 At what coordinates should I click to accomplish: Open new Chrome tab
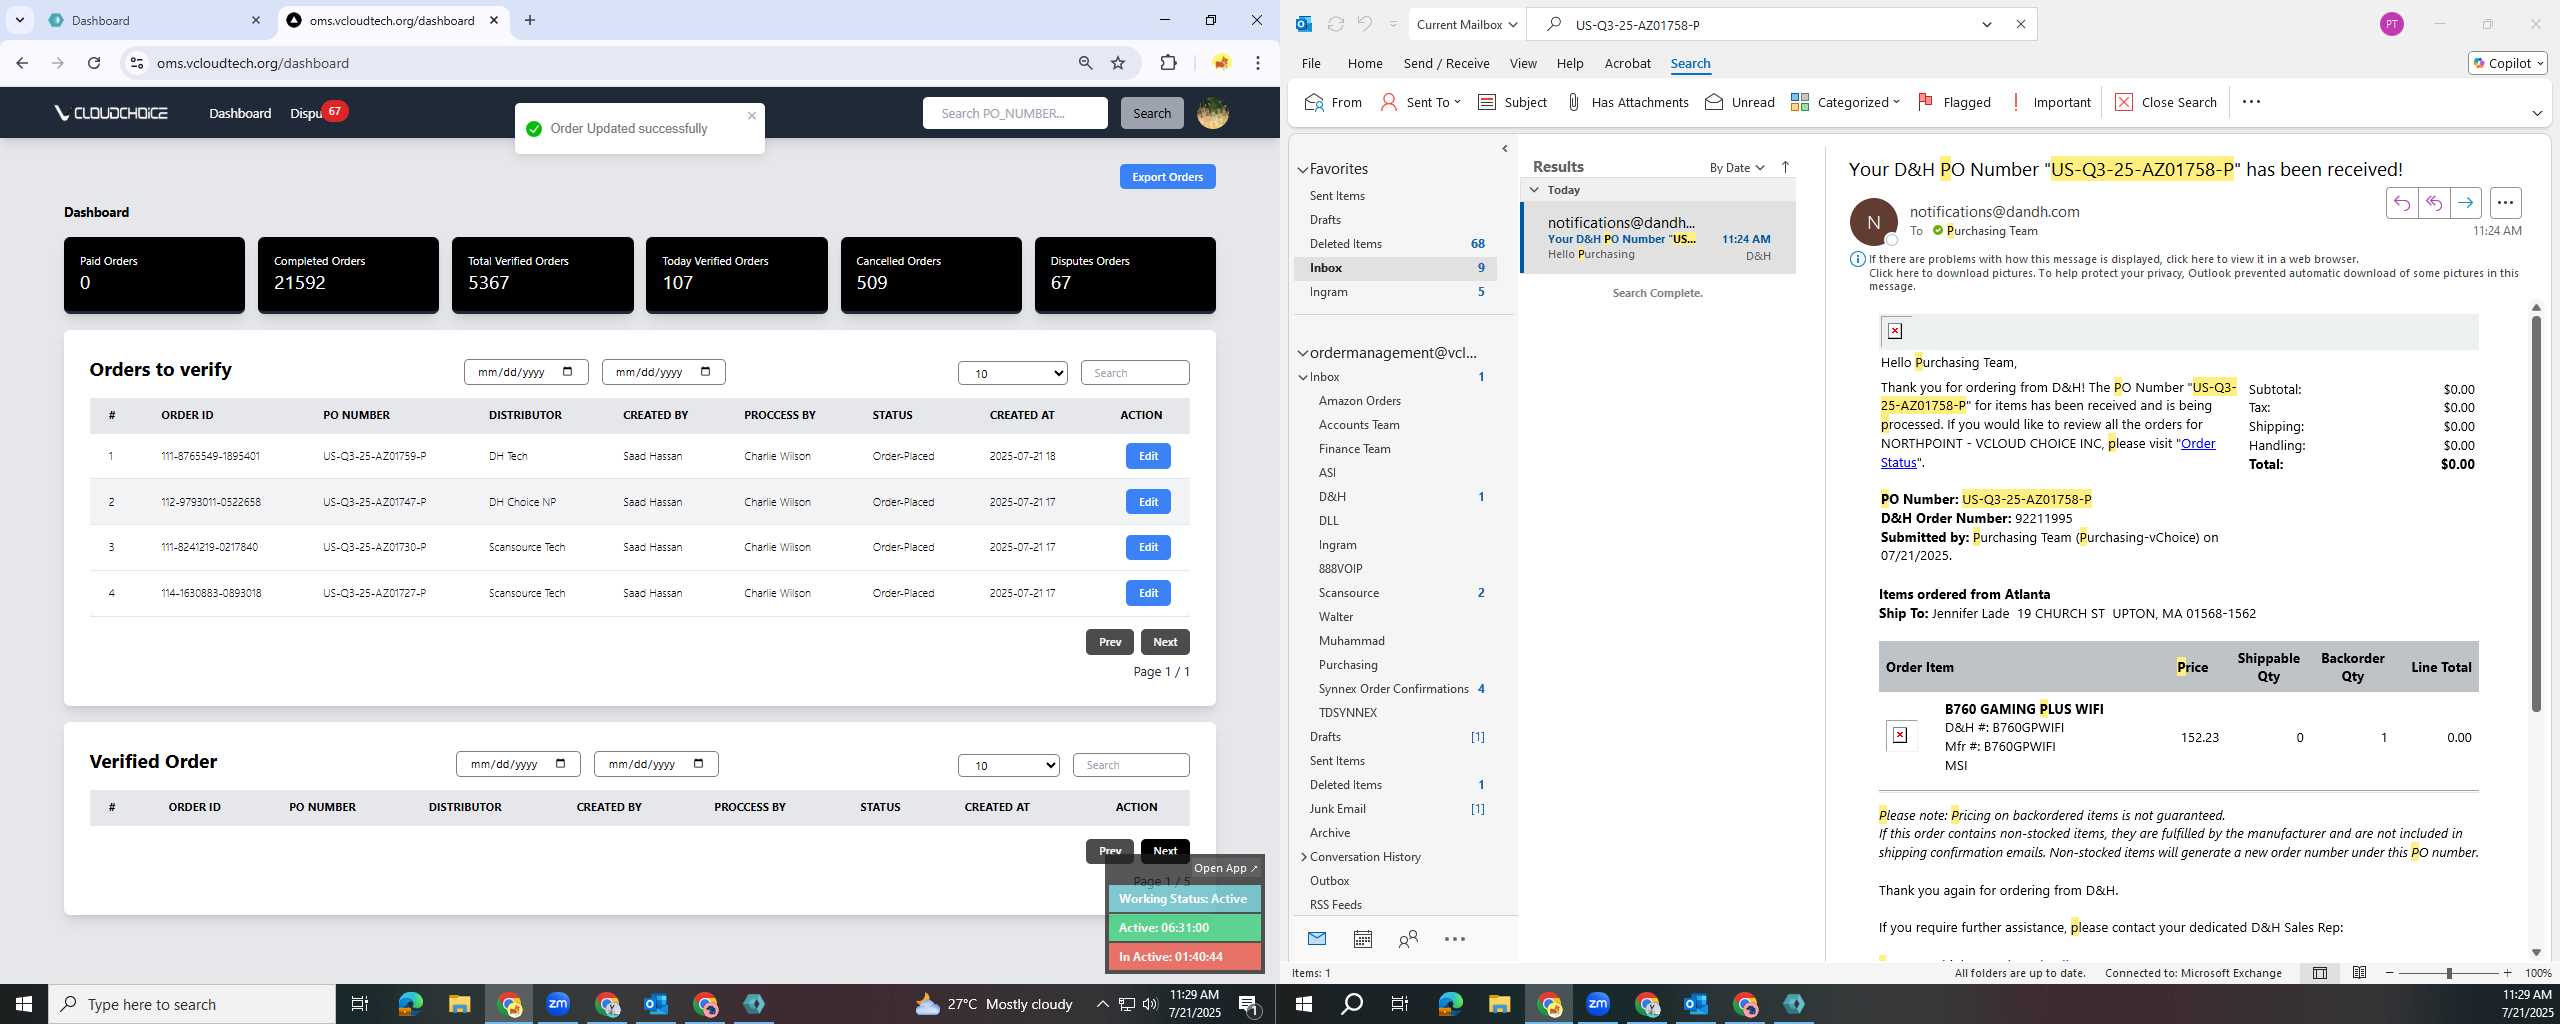click(530, 20)
